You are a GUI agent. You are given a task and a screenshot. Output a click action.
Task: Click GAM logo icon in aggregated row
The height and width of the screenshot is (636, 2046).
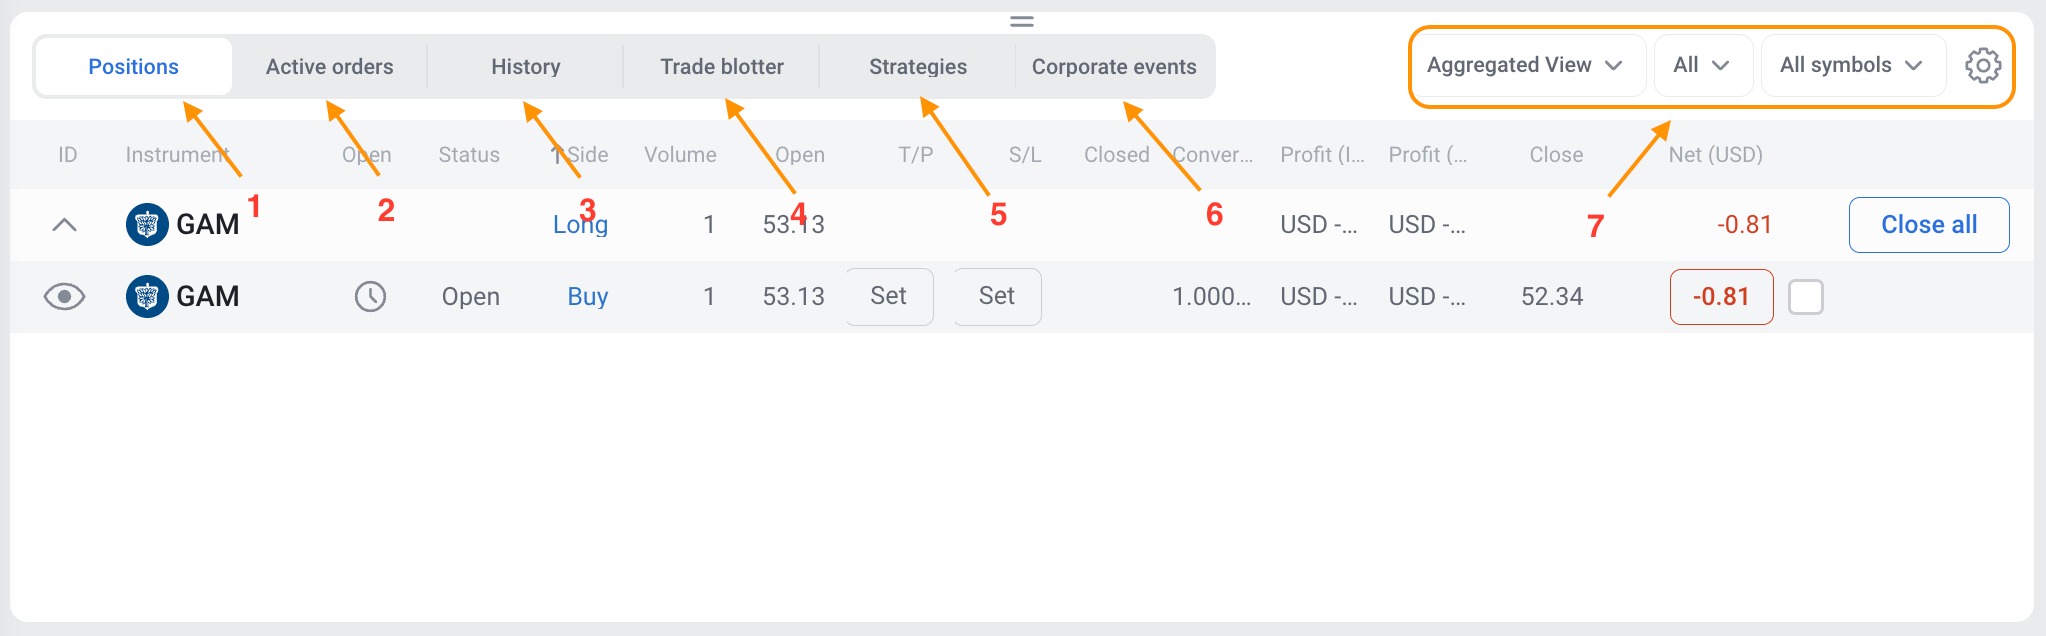tap(147, 224)
